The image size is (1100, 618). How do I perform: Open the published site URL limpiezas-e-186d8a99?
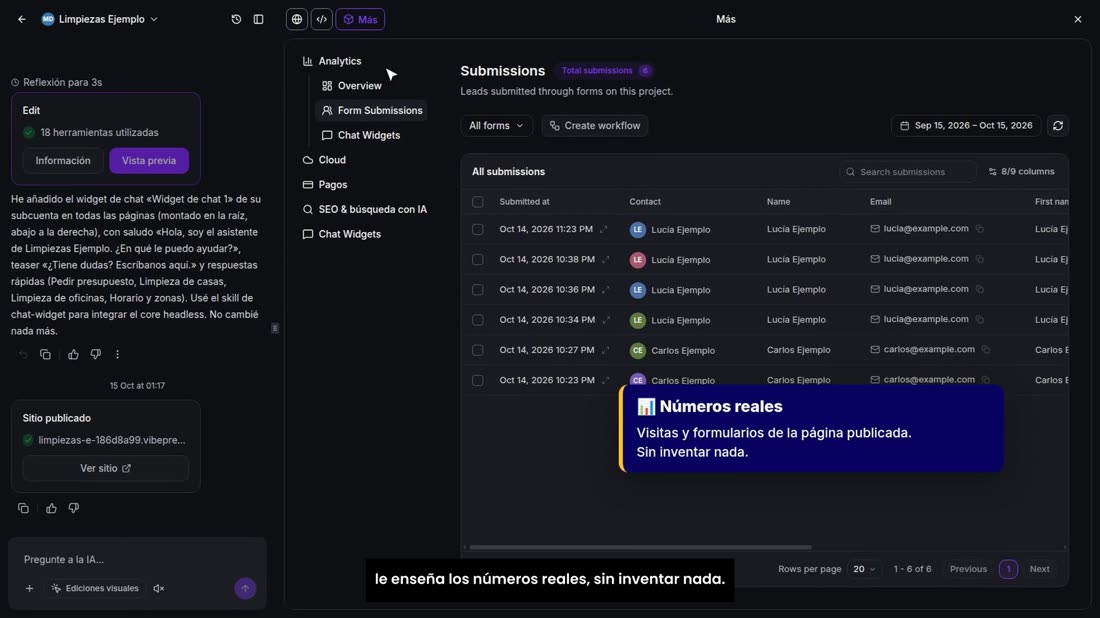click(112, 441)
